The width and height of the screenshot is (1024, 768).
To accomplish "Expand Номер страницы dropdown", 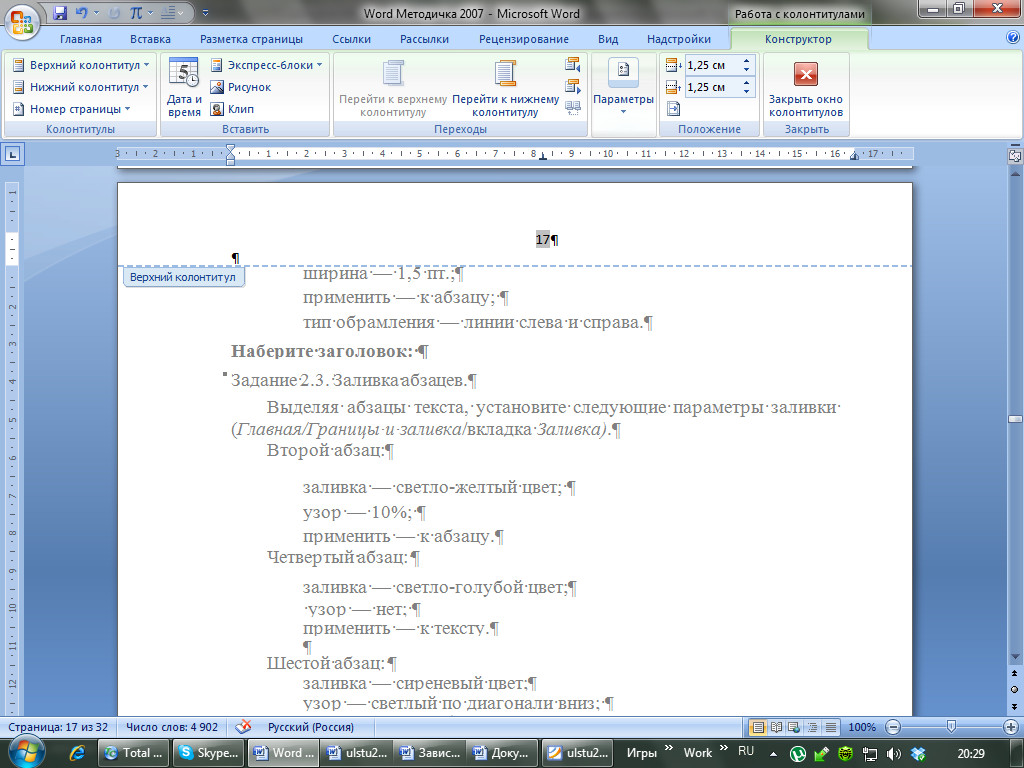I will click(72, 109).
